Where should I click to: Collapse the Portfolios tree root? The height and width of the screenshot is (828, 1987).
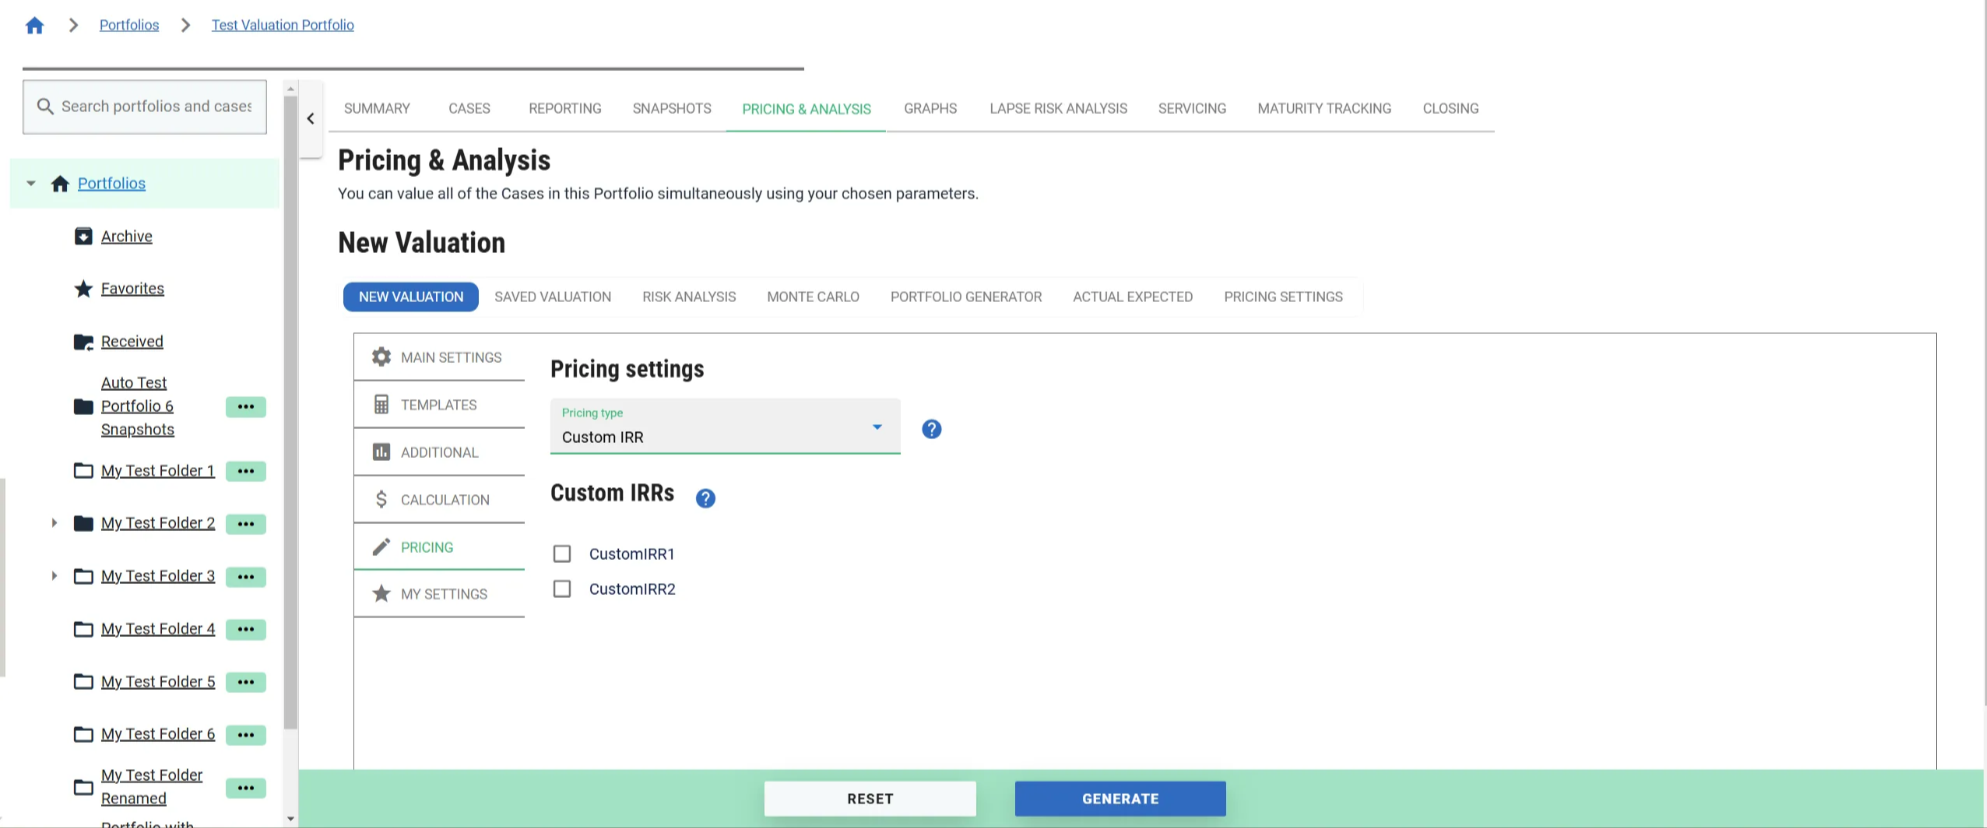click(x=31, y=183)
